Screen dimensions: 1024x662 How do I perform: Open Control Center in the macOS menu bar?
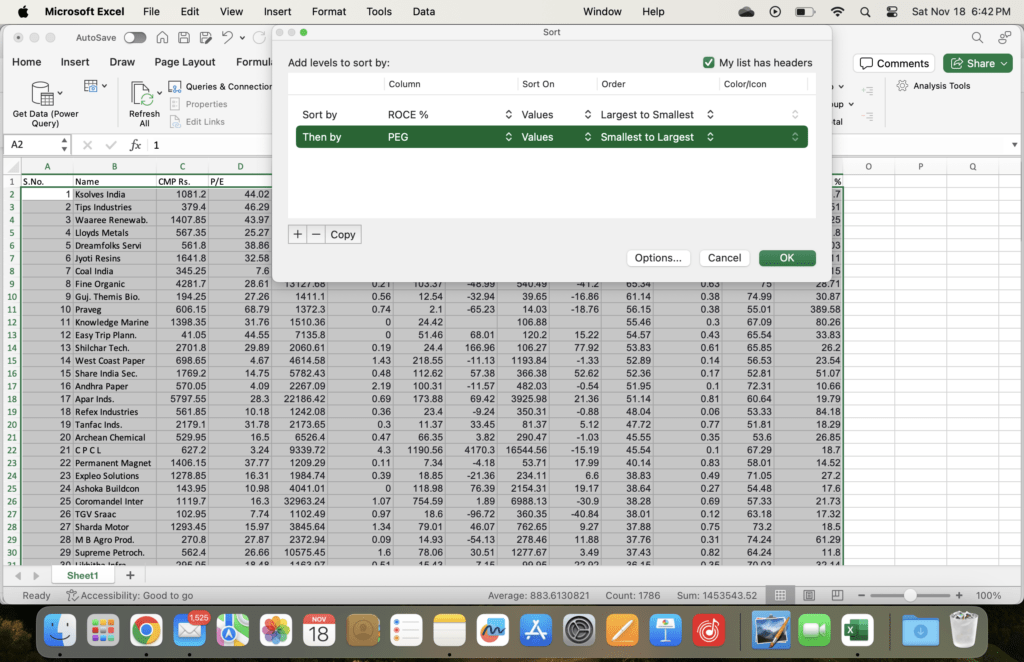click(892, 12)
